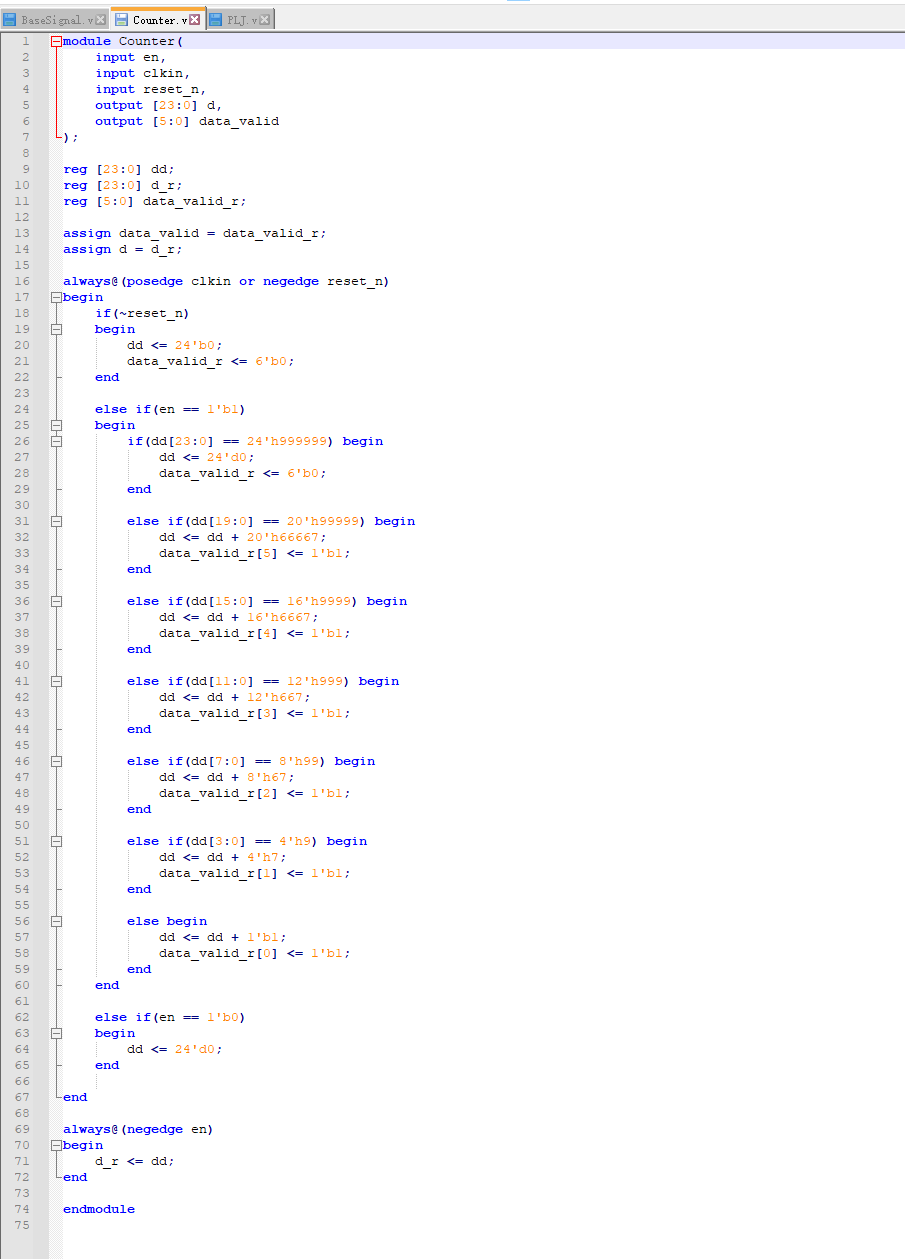Click line number 68 in the margin
905x1259 pixels.
pos(22,1113)
